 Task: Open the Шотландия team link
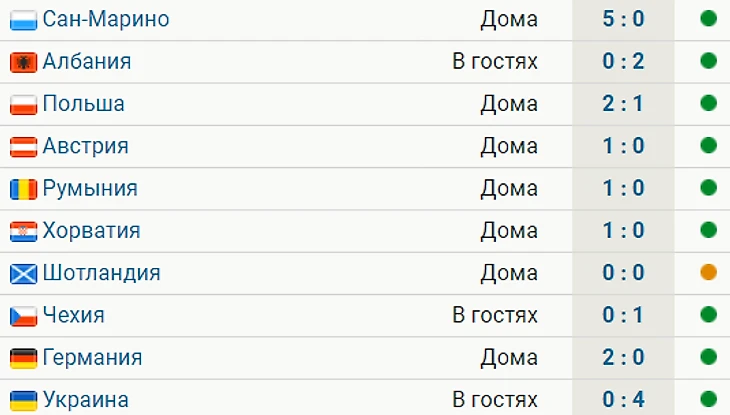[101, 273]
